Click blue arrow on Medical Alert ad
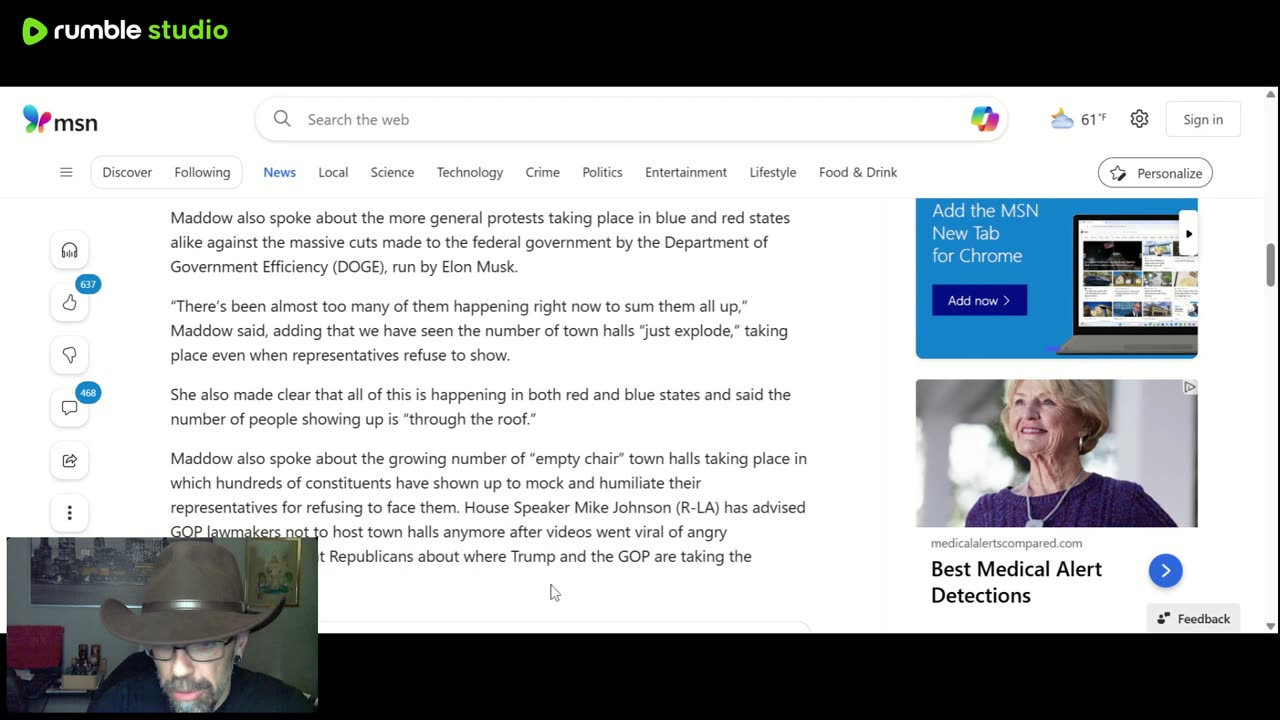 tap(1165, 570)
